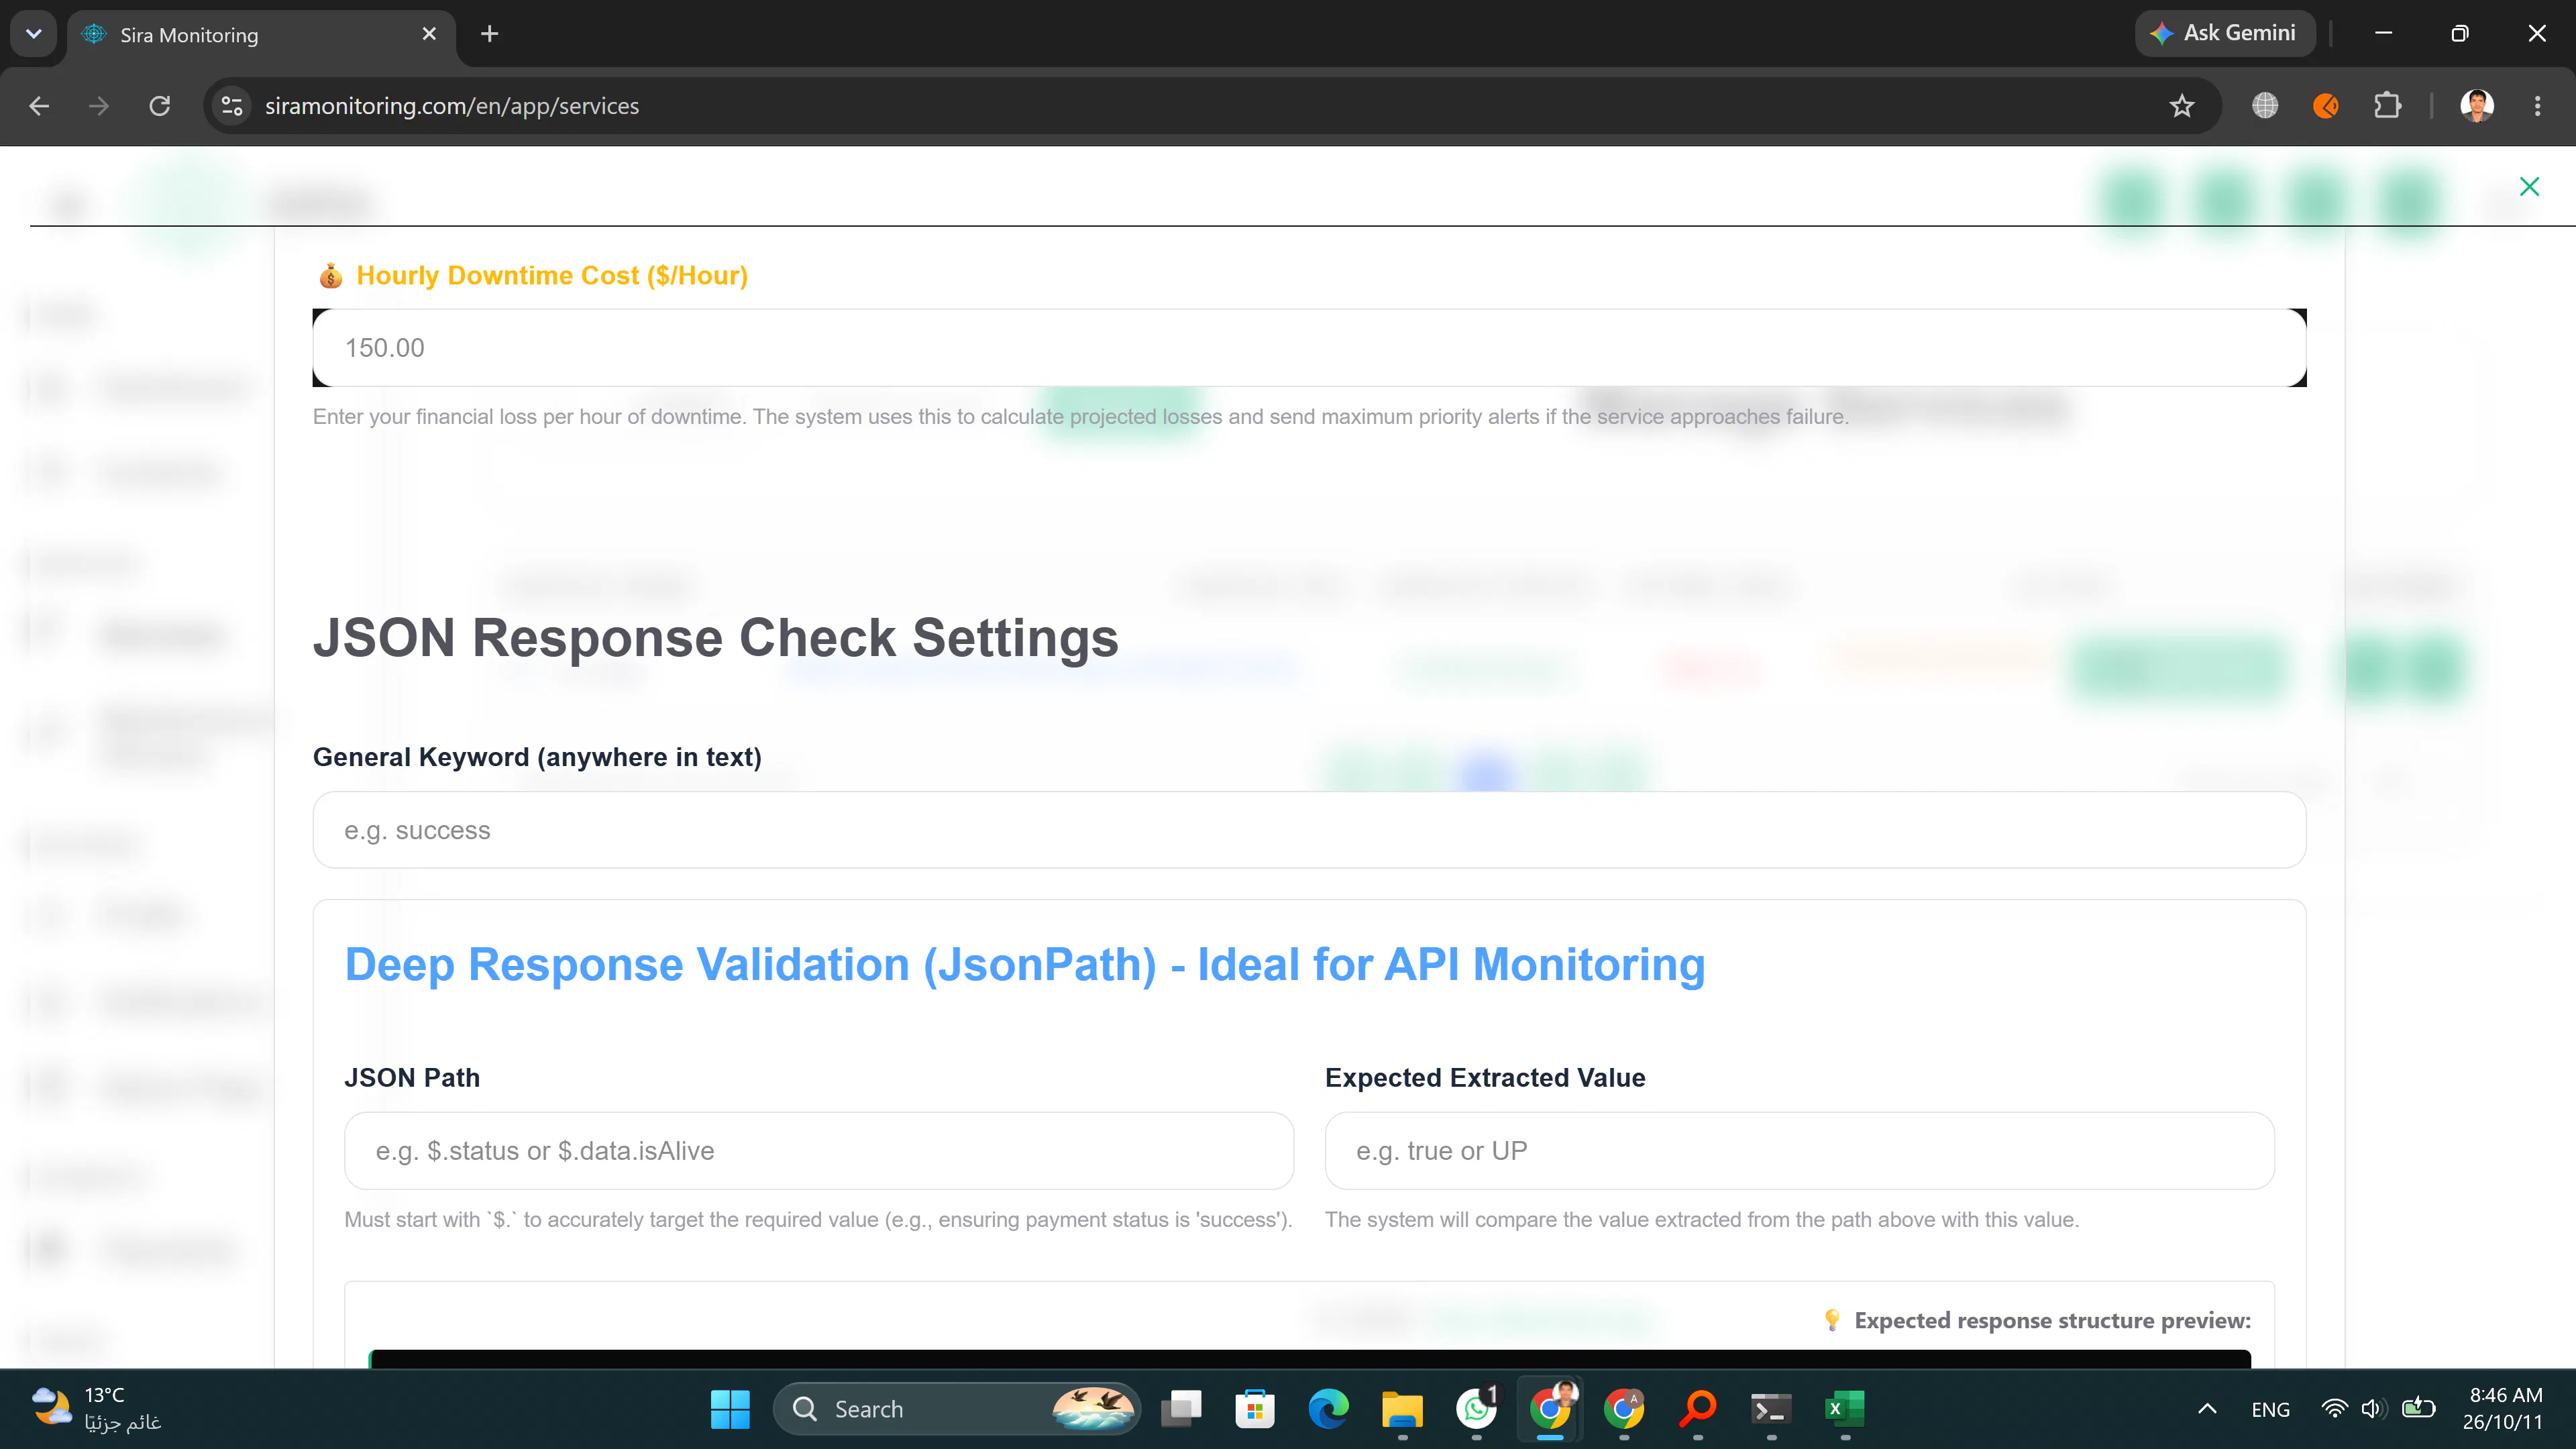Open the Chrome profile avatar

point(2477,106)
